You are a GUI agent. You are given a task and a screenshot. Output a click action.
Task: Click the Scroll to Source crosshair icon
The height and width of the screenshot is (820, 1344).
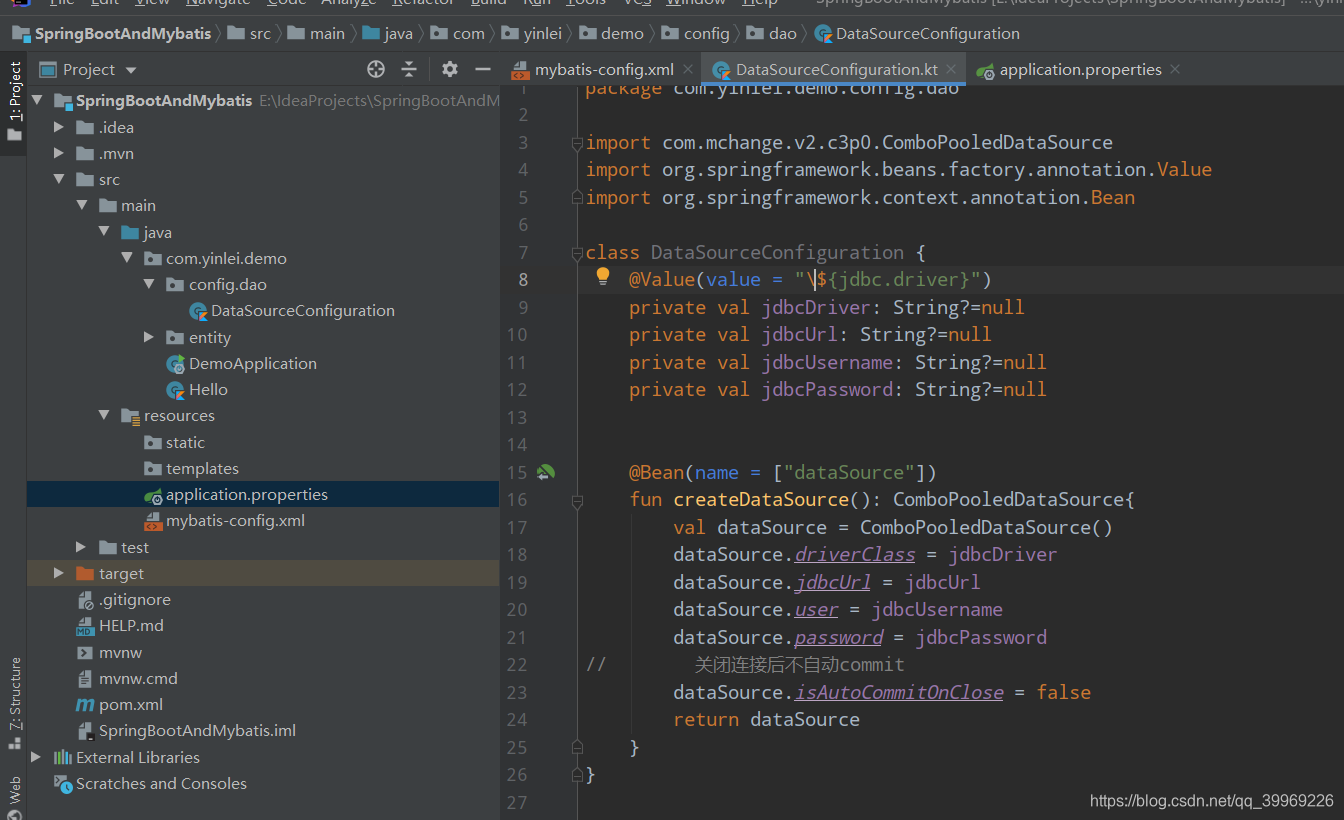pyautogui.click(x=375, y=69)
